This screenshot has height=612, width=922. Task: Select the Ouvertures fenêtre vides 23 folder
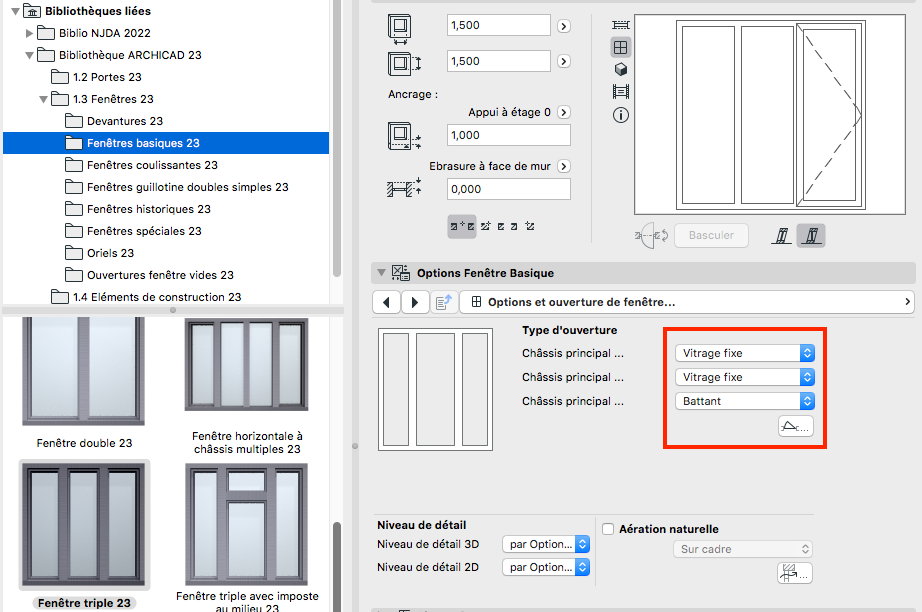pyautogui.click(x=166, y=275)
